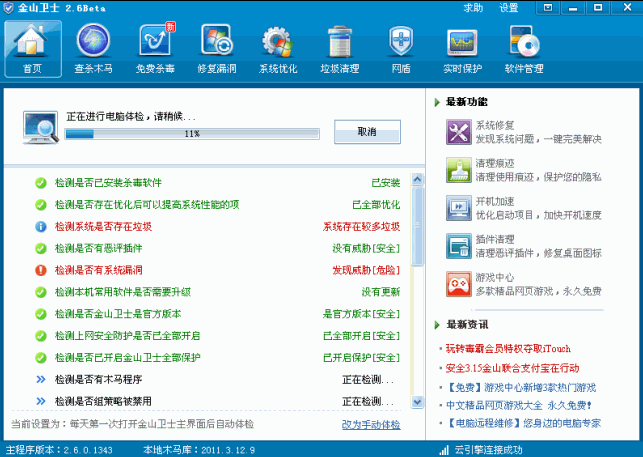Screen dimensions: 643x457
Task: Open news 电脑远程维修 link
Action: (x=523, y=423)
